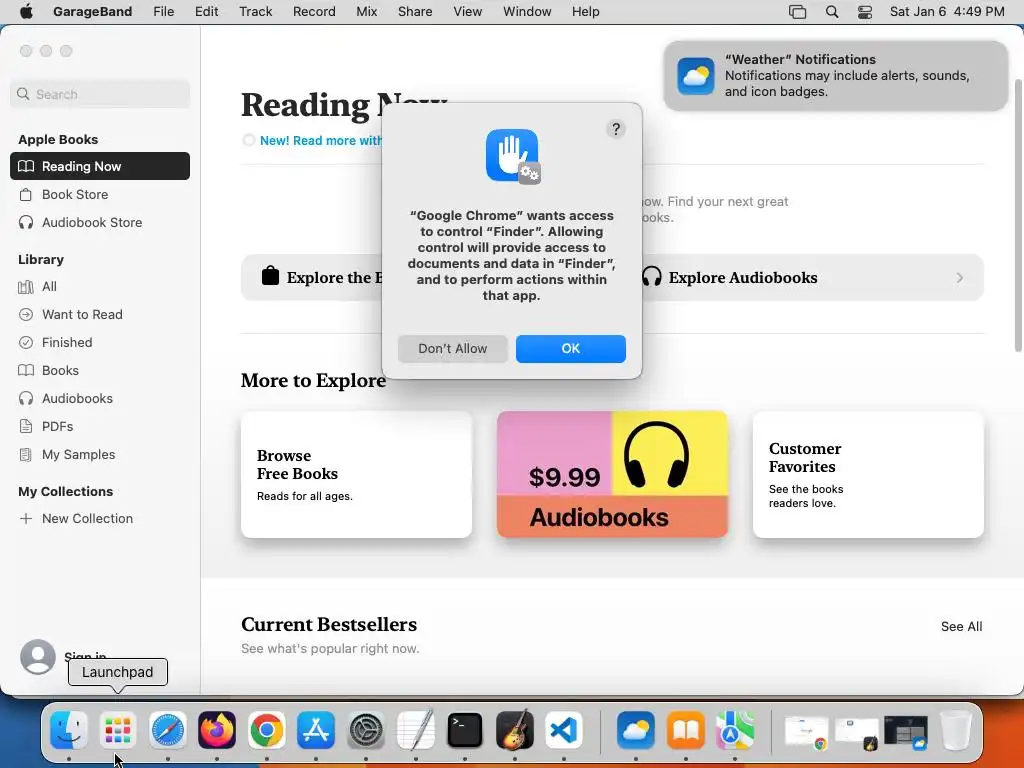Open Want to Read list
Image resolution: width=1024 pixels, height=768 pixels.
click(x=100, y=314)
